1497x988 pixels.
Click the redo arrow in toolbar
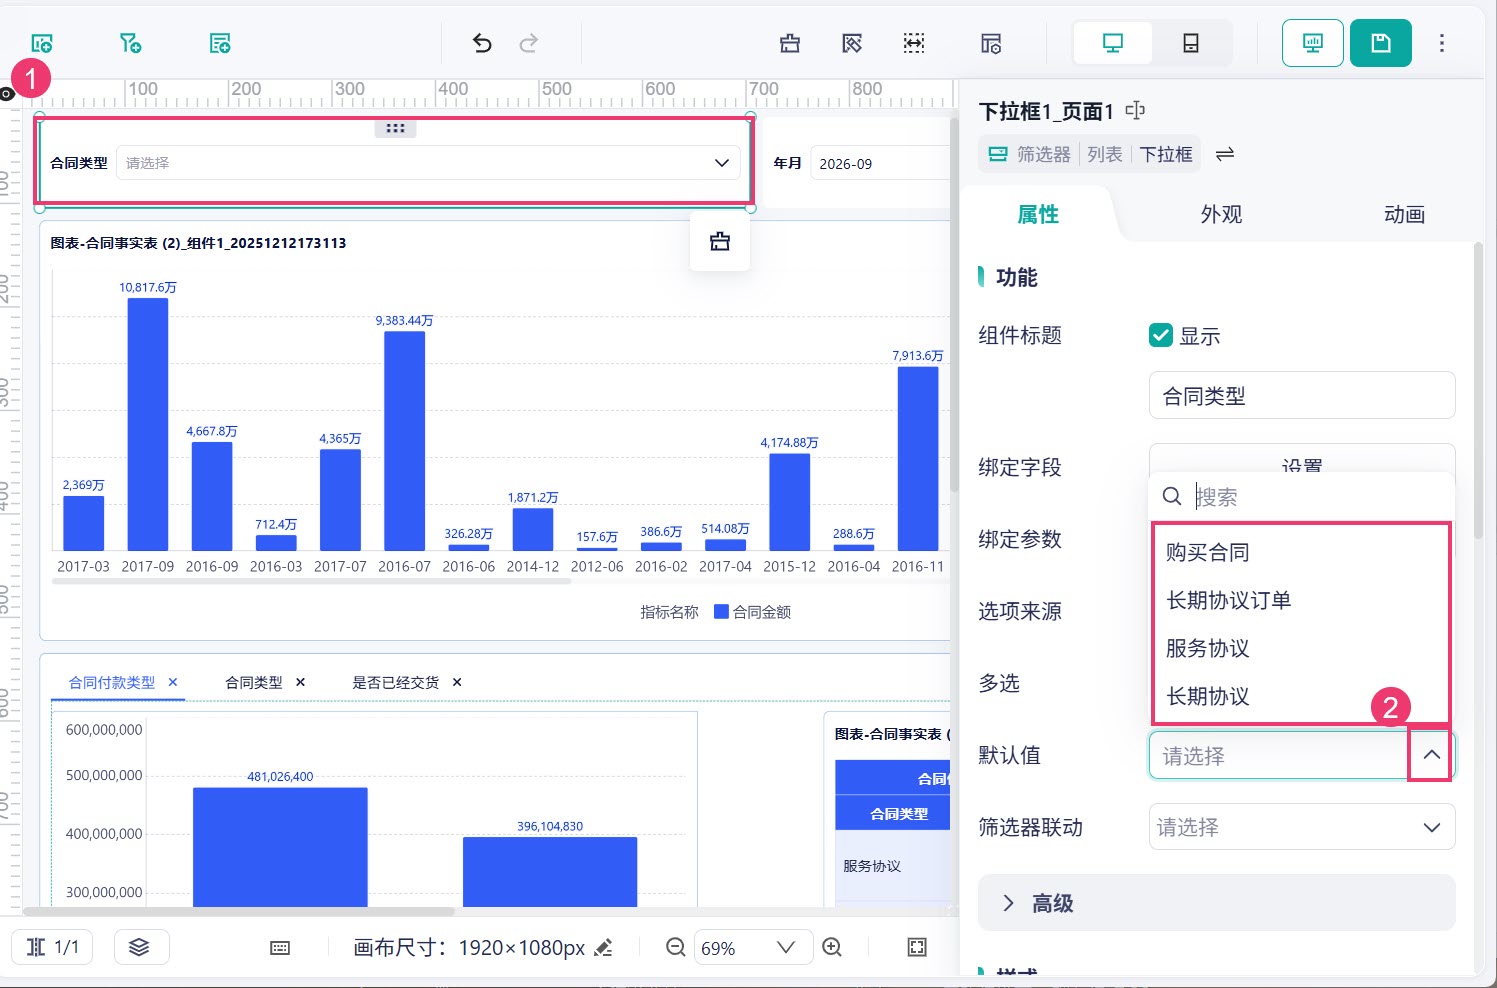[x=529, y=43]
